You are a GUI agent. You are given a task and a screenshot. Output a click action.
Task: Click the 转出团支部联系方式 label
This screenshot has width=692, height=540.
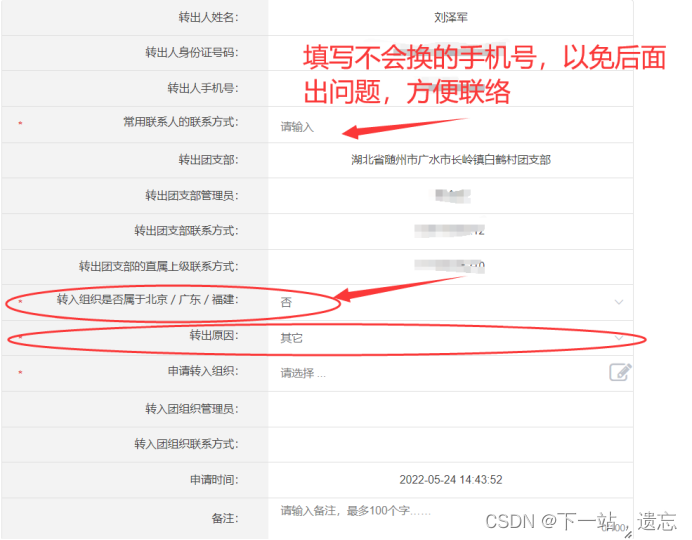(x=186, y=231)
